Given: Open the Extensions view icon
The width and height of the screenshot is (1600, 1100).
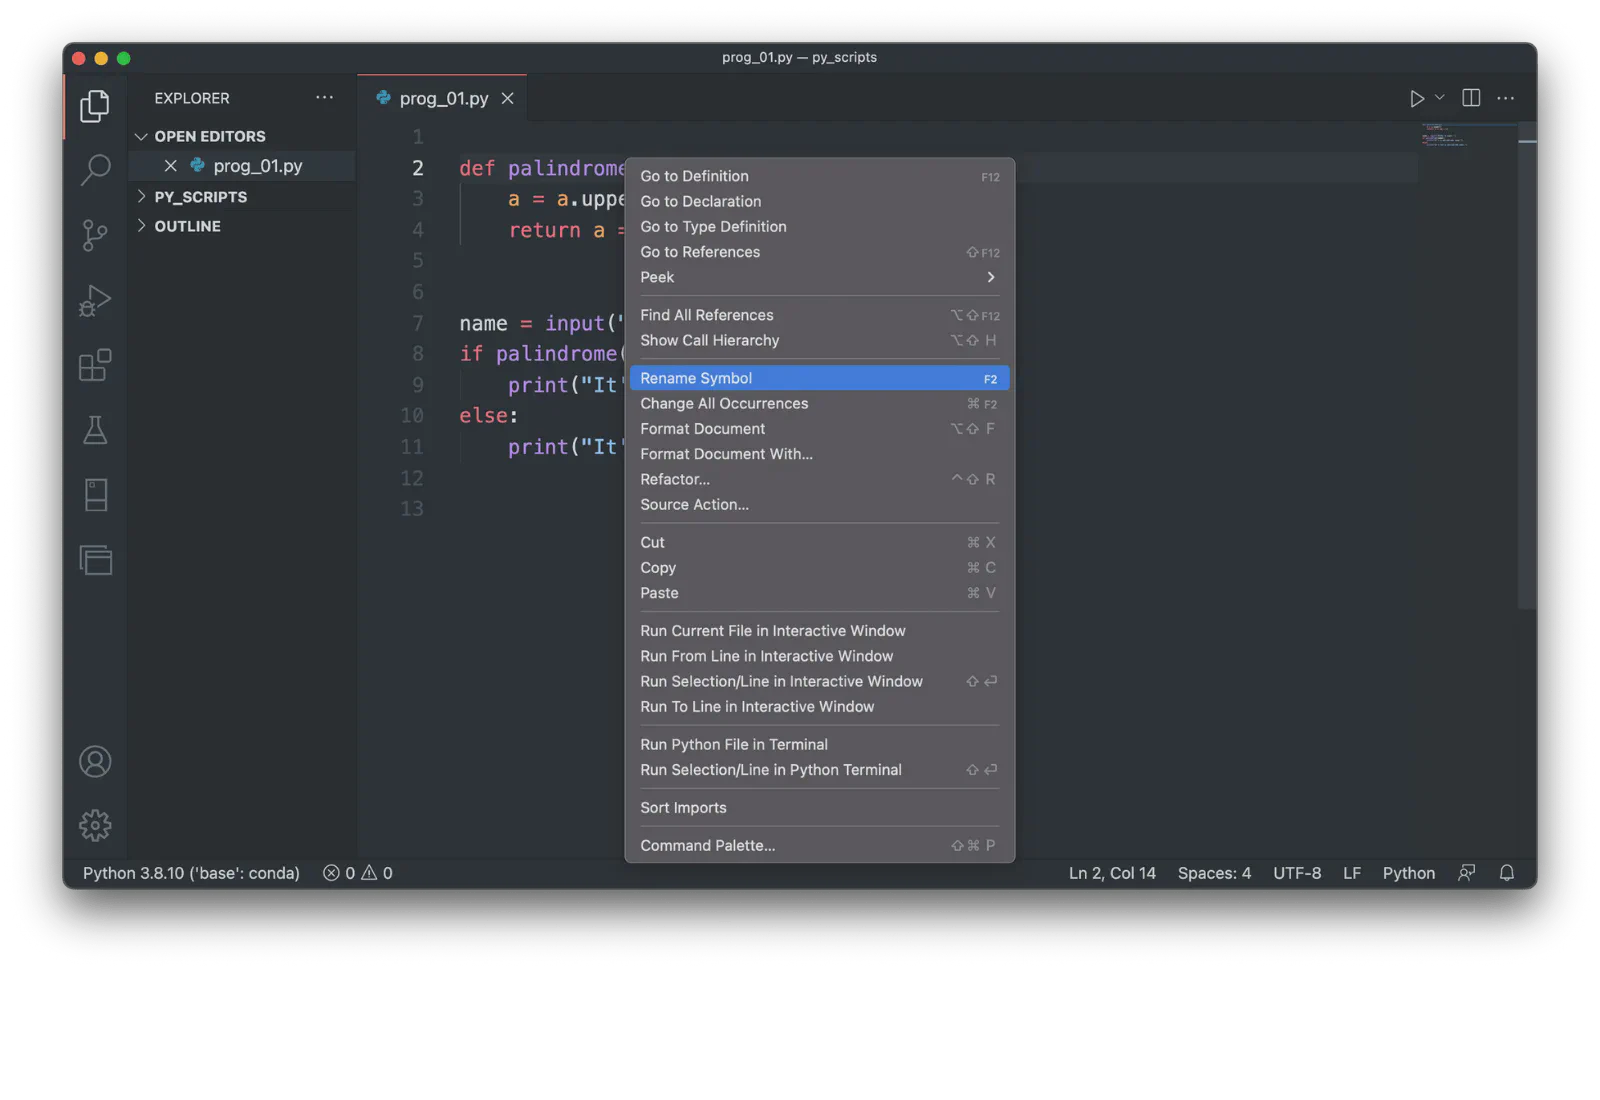Looking at the screenshot, I should click(95, 365).
